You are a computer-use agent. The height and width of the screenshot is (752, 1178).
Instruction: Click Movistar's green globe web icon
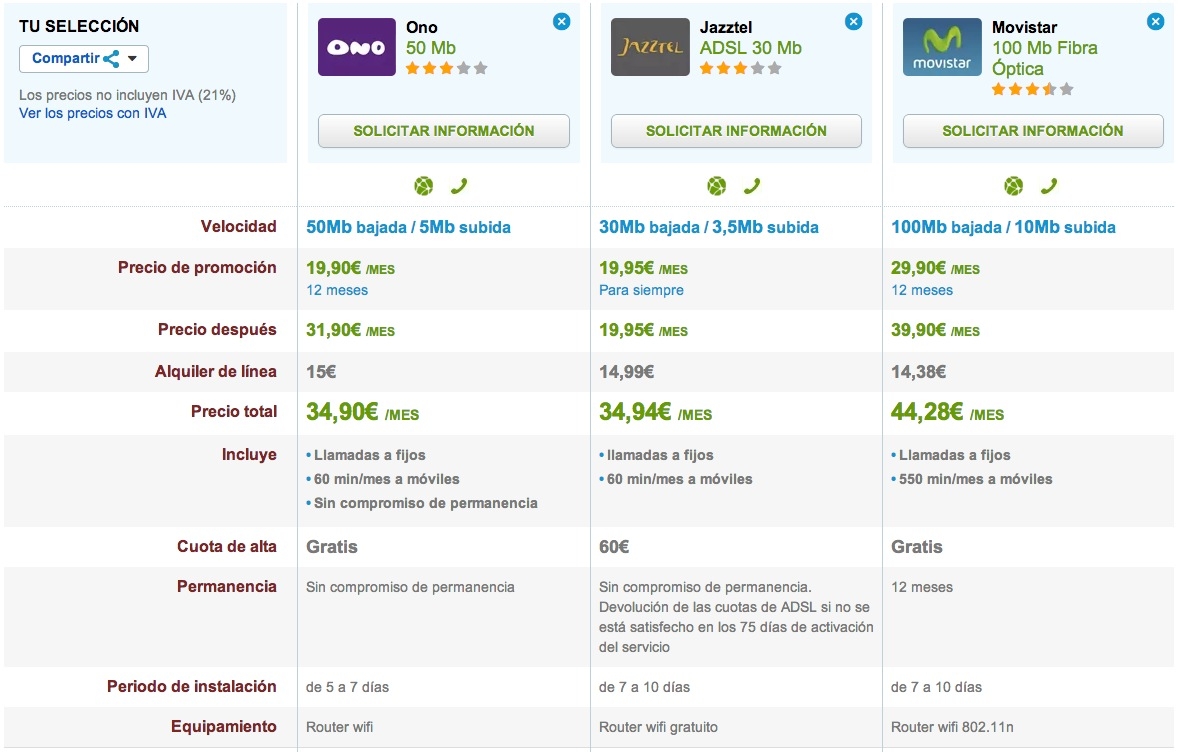1013,186
